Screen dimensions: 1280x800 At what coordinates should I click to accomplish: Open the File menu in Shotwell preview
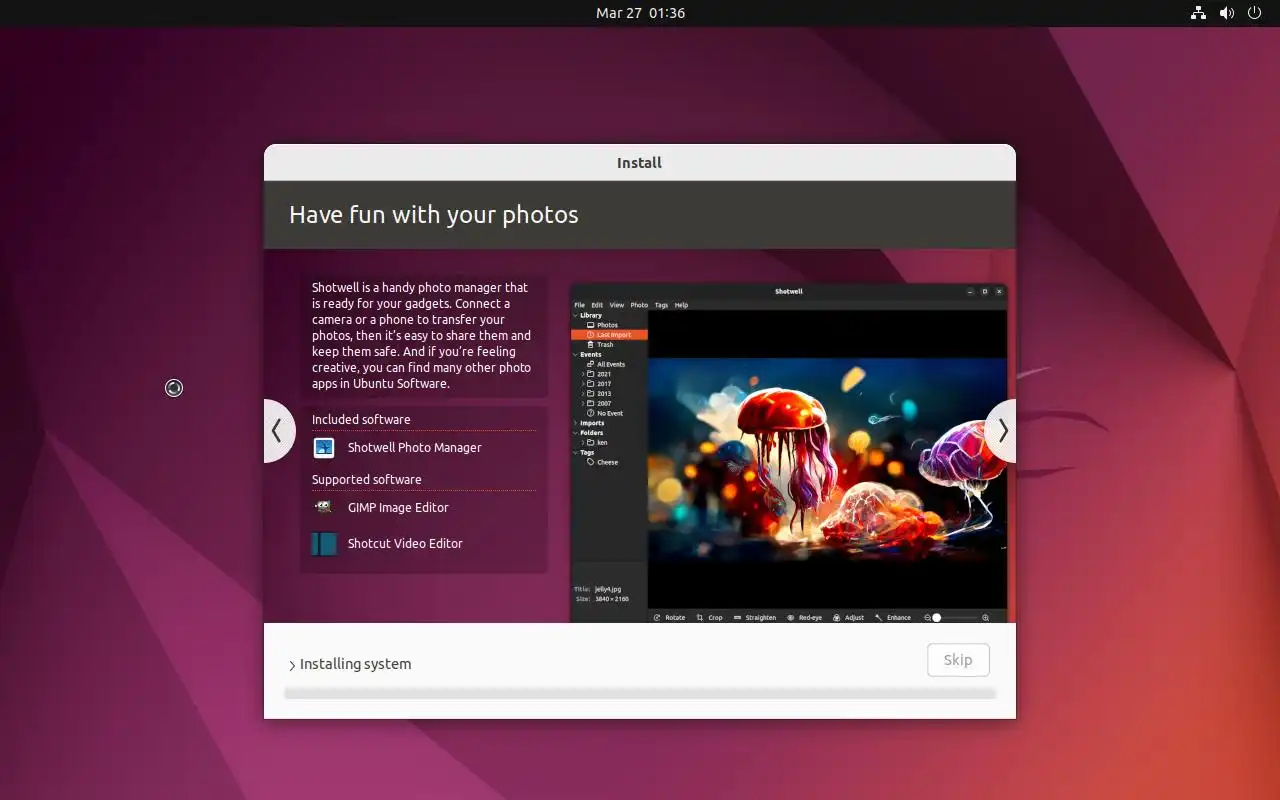coord(580,305)
